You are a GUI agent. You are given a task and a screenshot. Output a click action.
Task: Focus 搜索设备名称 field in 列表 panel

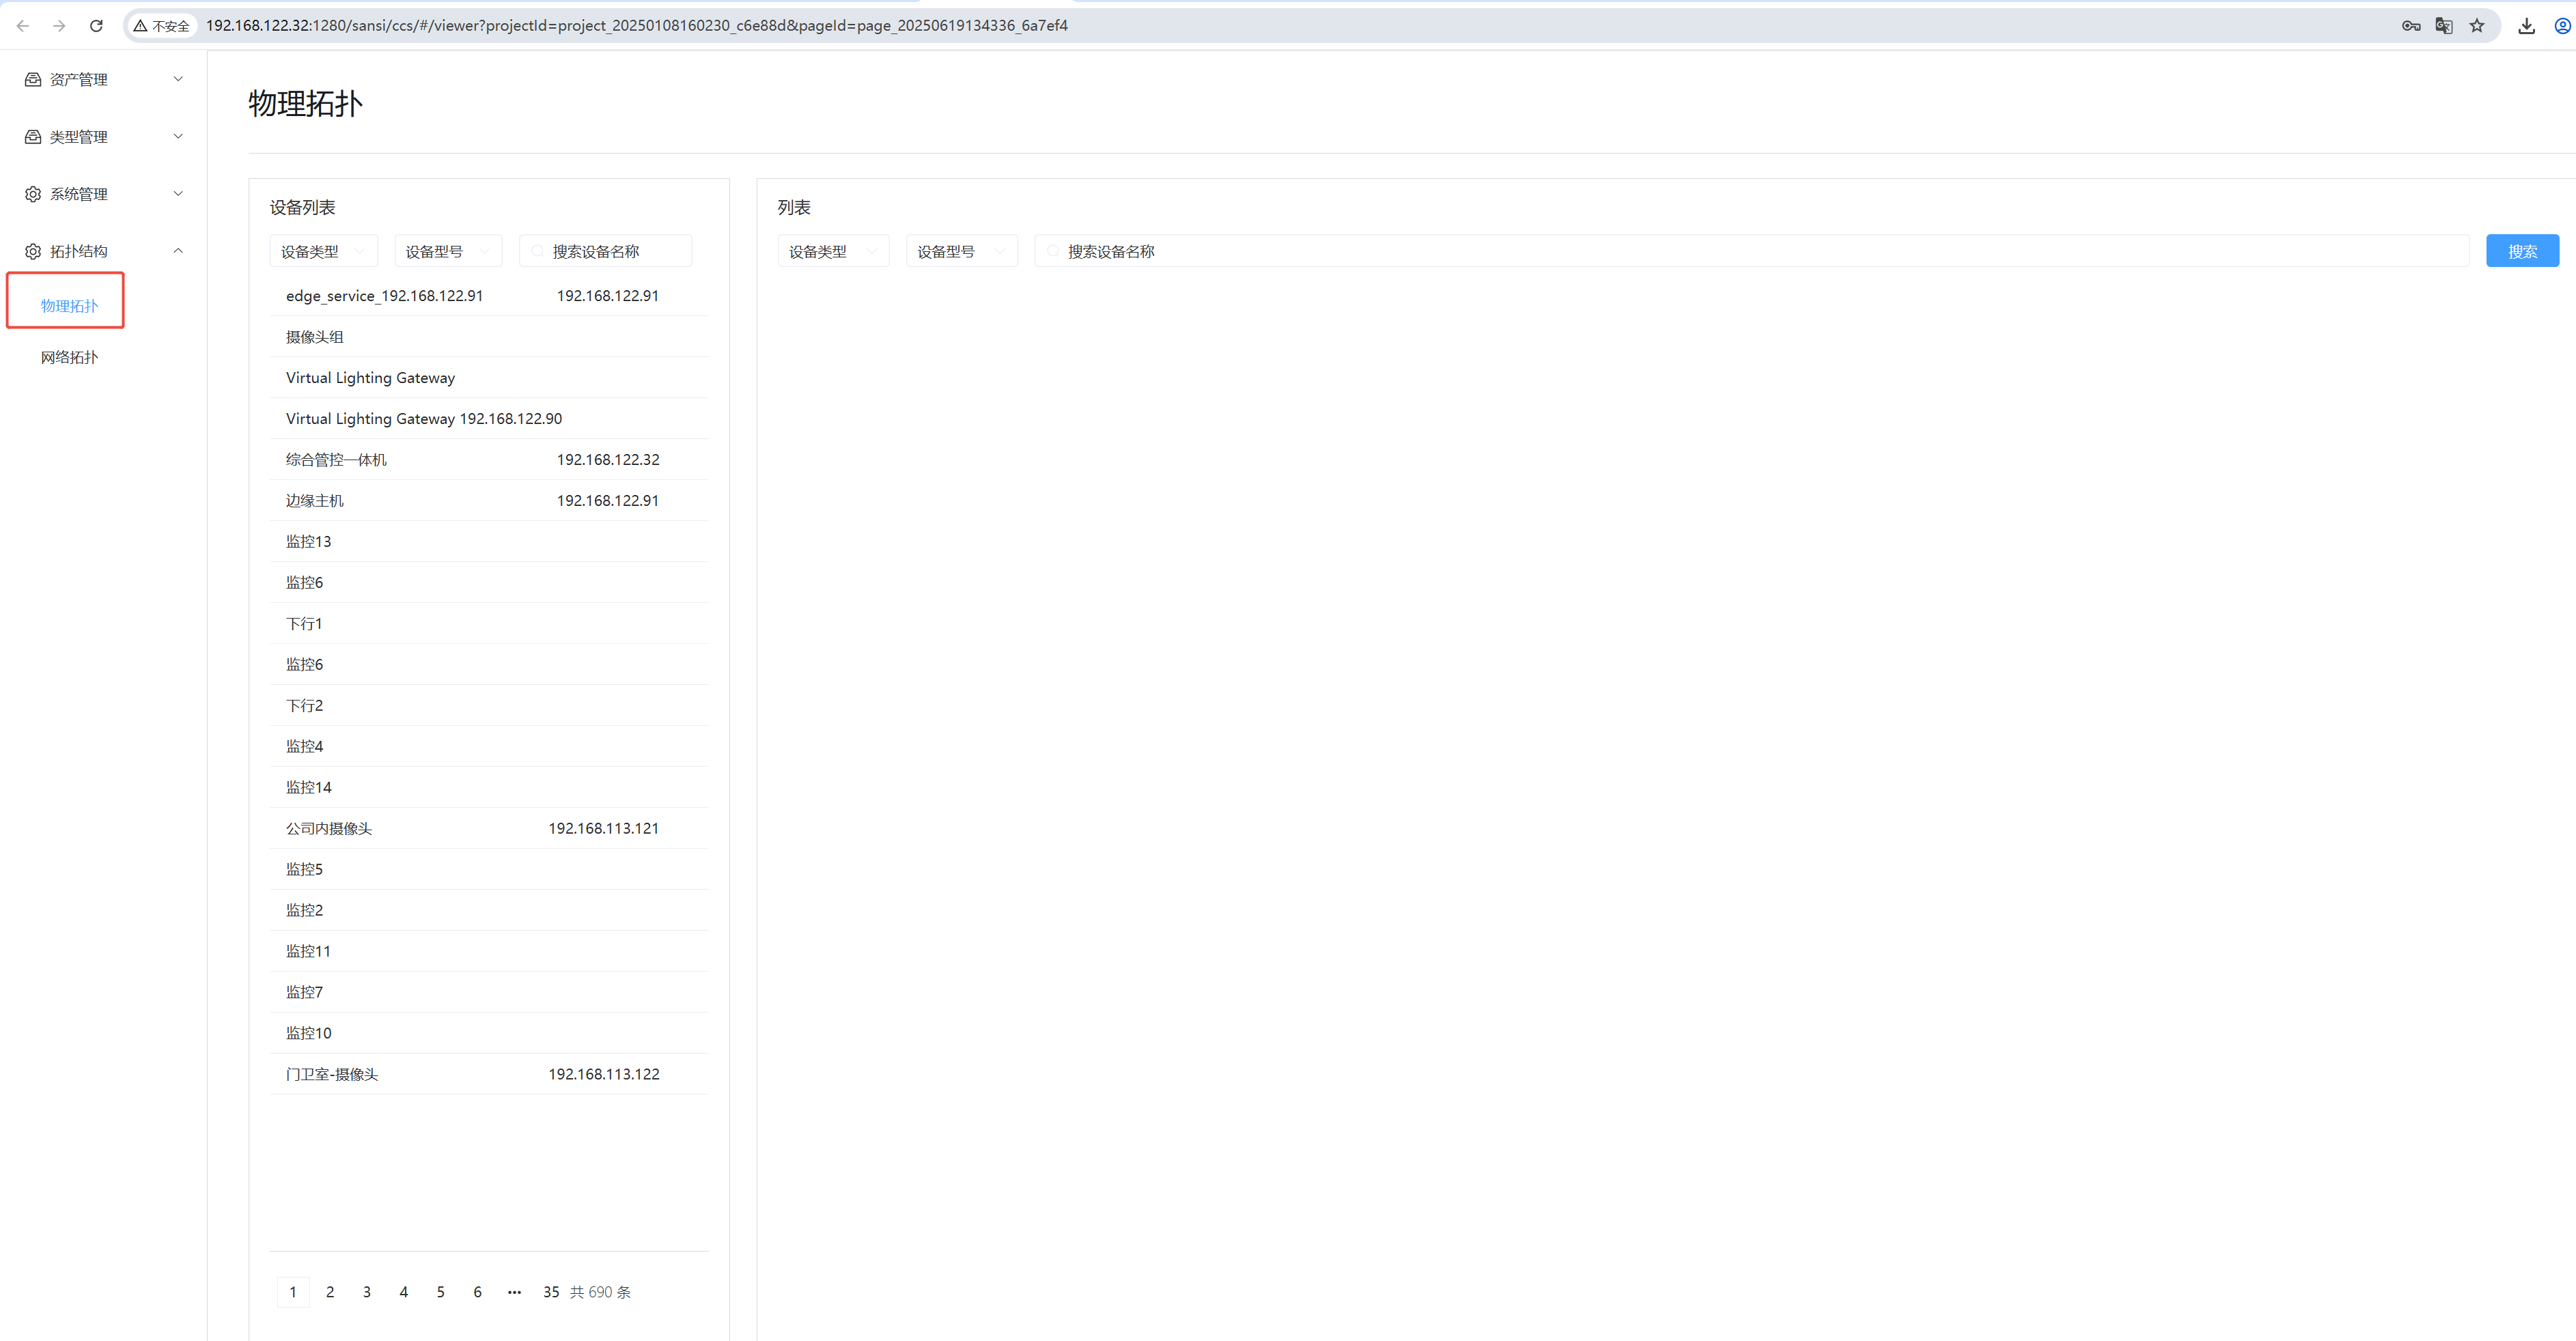(1752, 251)
